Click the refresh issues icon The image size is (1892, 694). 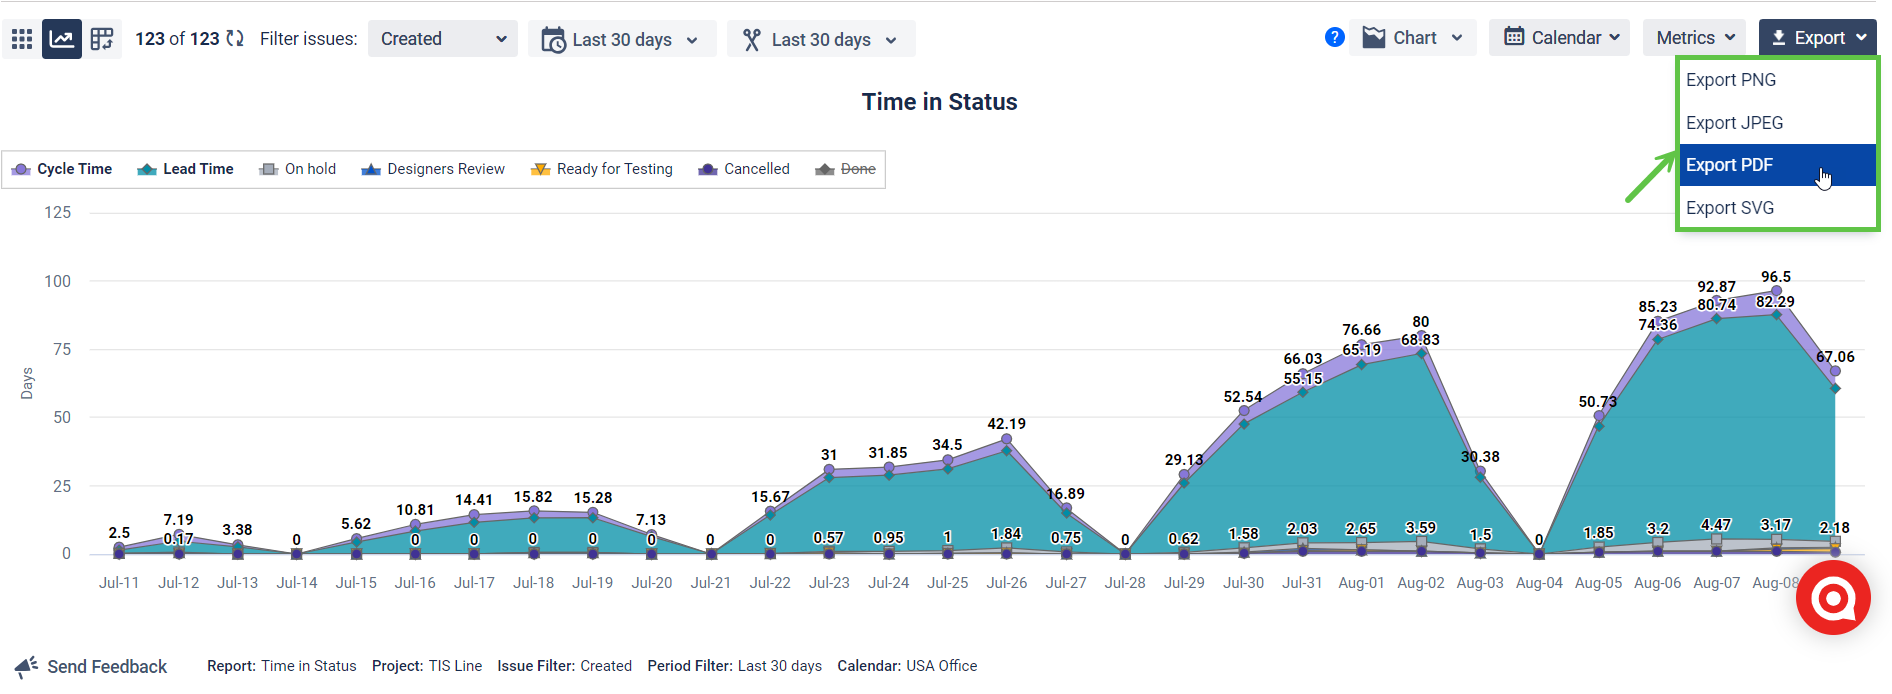tap(233, 38)
